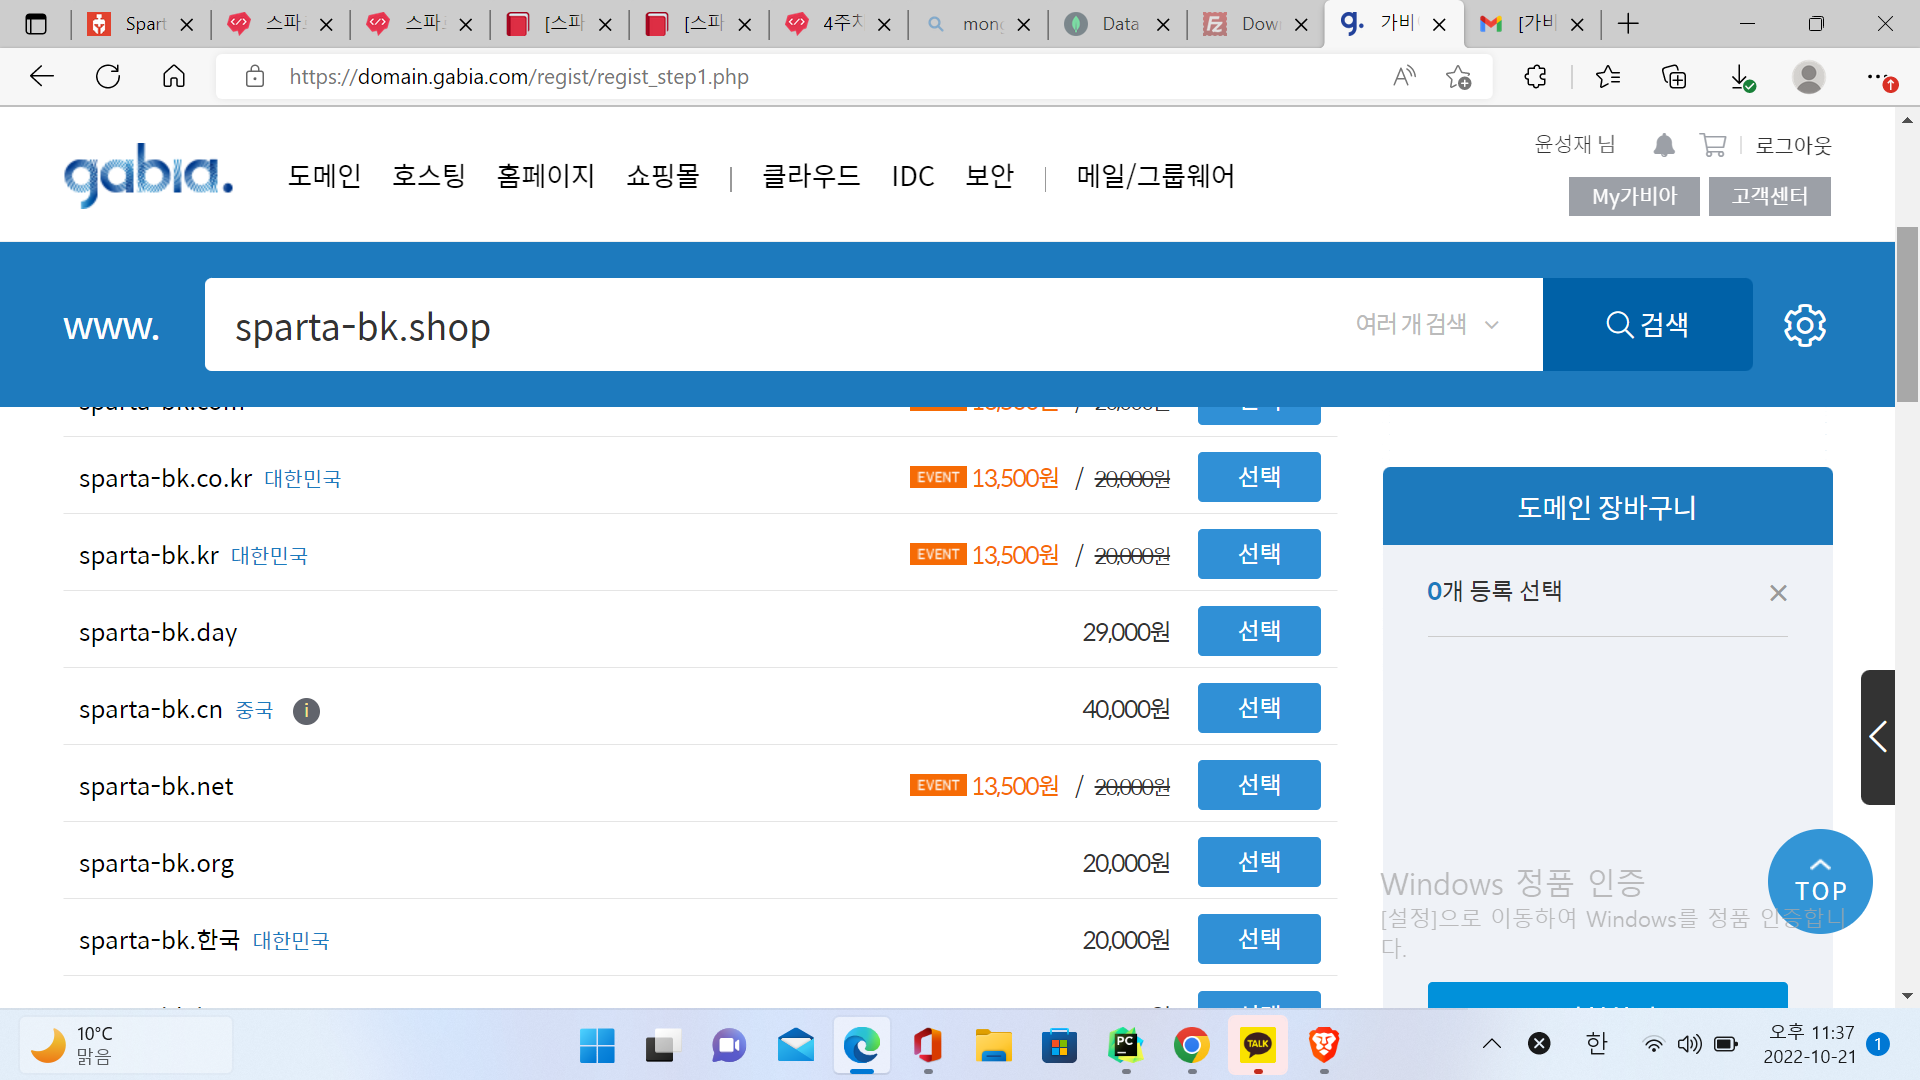
Task: Open Brave browser from the taskbar
Action: pos(1323,1046)
